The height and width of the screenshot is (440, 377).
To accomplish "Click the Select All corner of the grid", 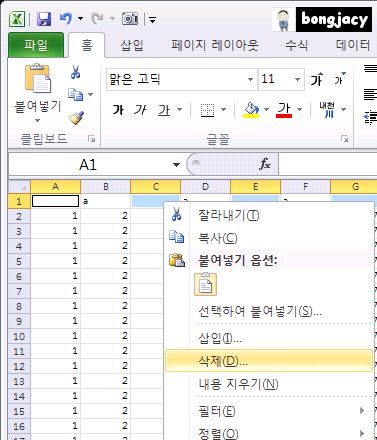I will tap(19, 187).
